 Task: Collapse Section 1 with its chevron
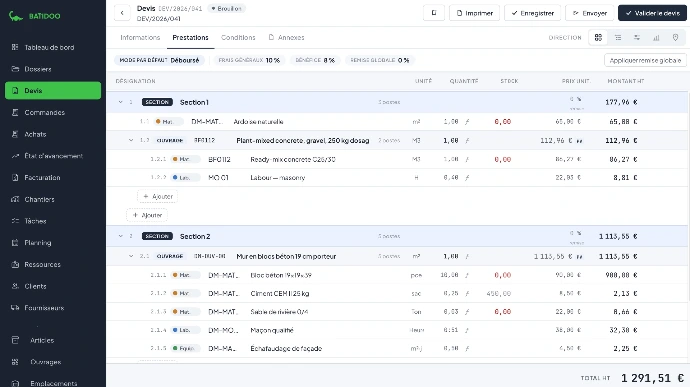(120, 102)
